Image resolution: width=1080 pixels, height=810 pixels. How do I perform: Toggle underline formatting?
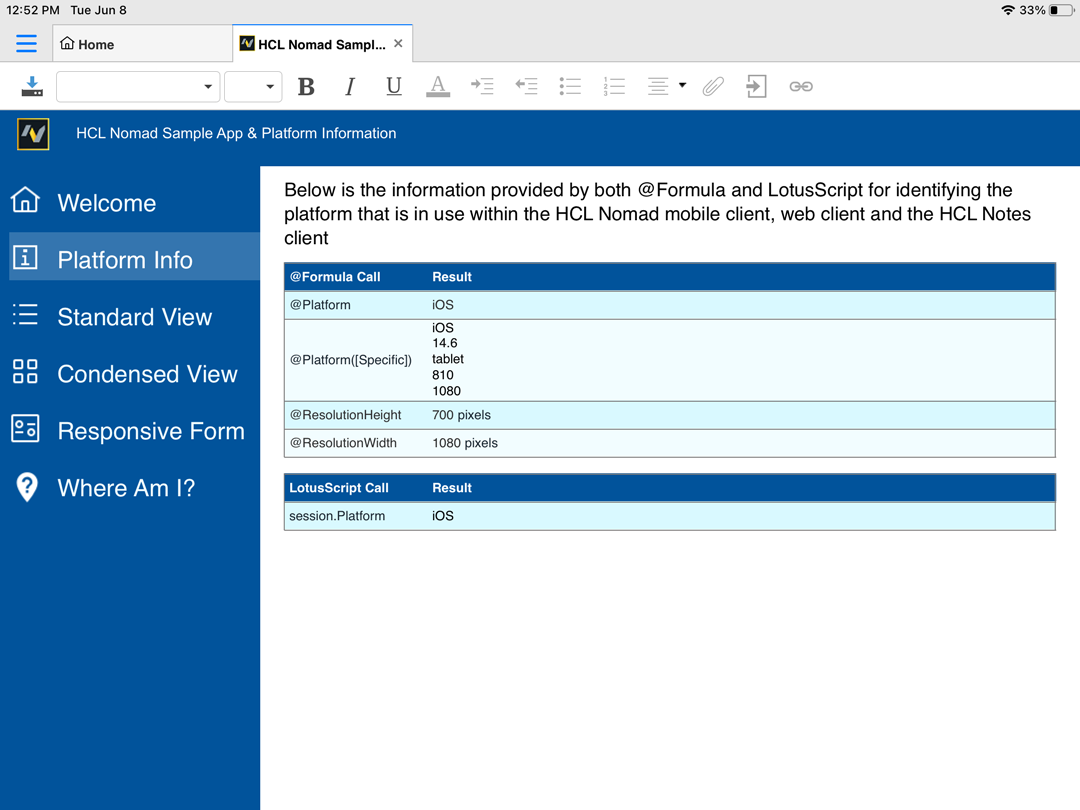coord(393,87)
